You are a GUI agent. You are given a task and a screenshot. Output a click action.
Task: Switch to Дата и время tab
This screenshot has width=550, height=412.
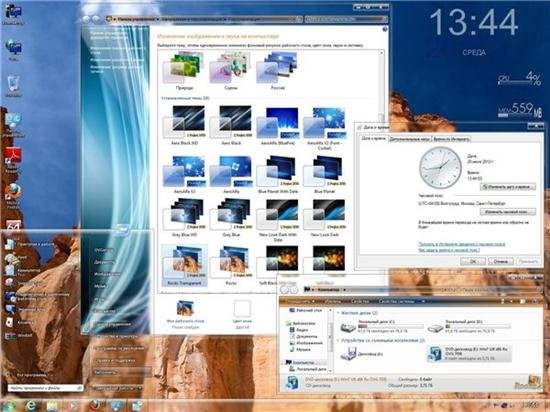click(x=373, y=139)
